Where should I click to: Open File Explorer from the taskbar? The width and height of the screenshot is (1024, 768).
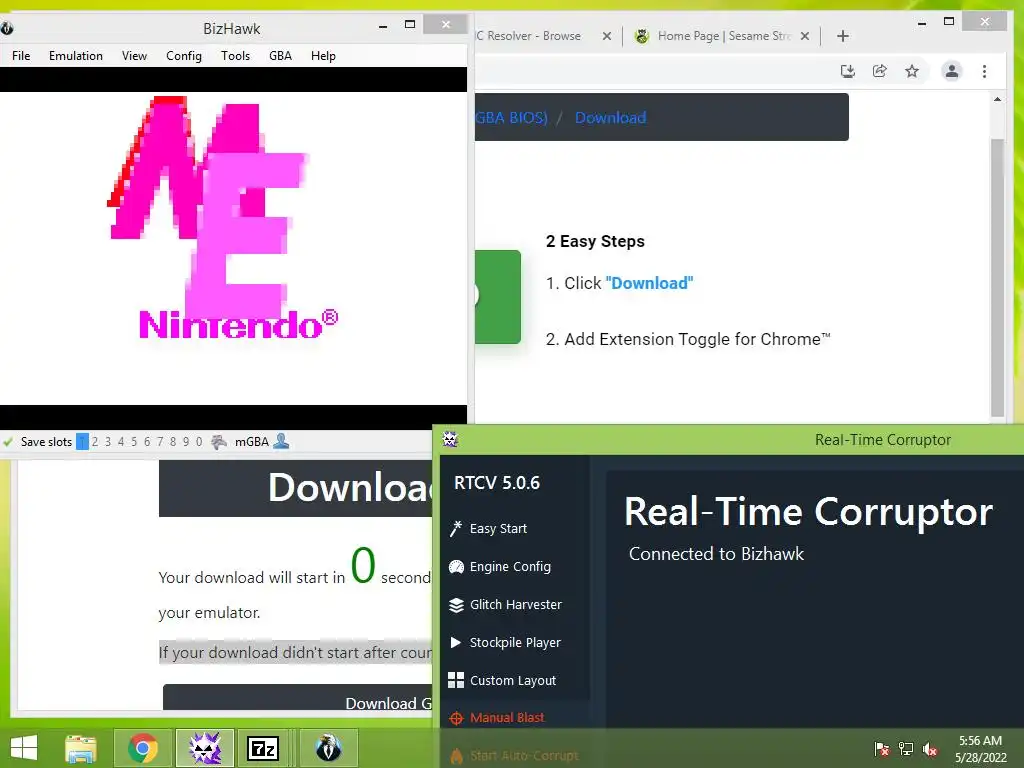coord(81,748)
